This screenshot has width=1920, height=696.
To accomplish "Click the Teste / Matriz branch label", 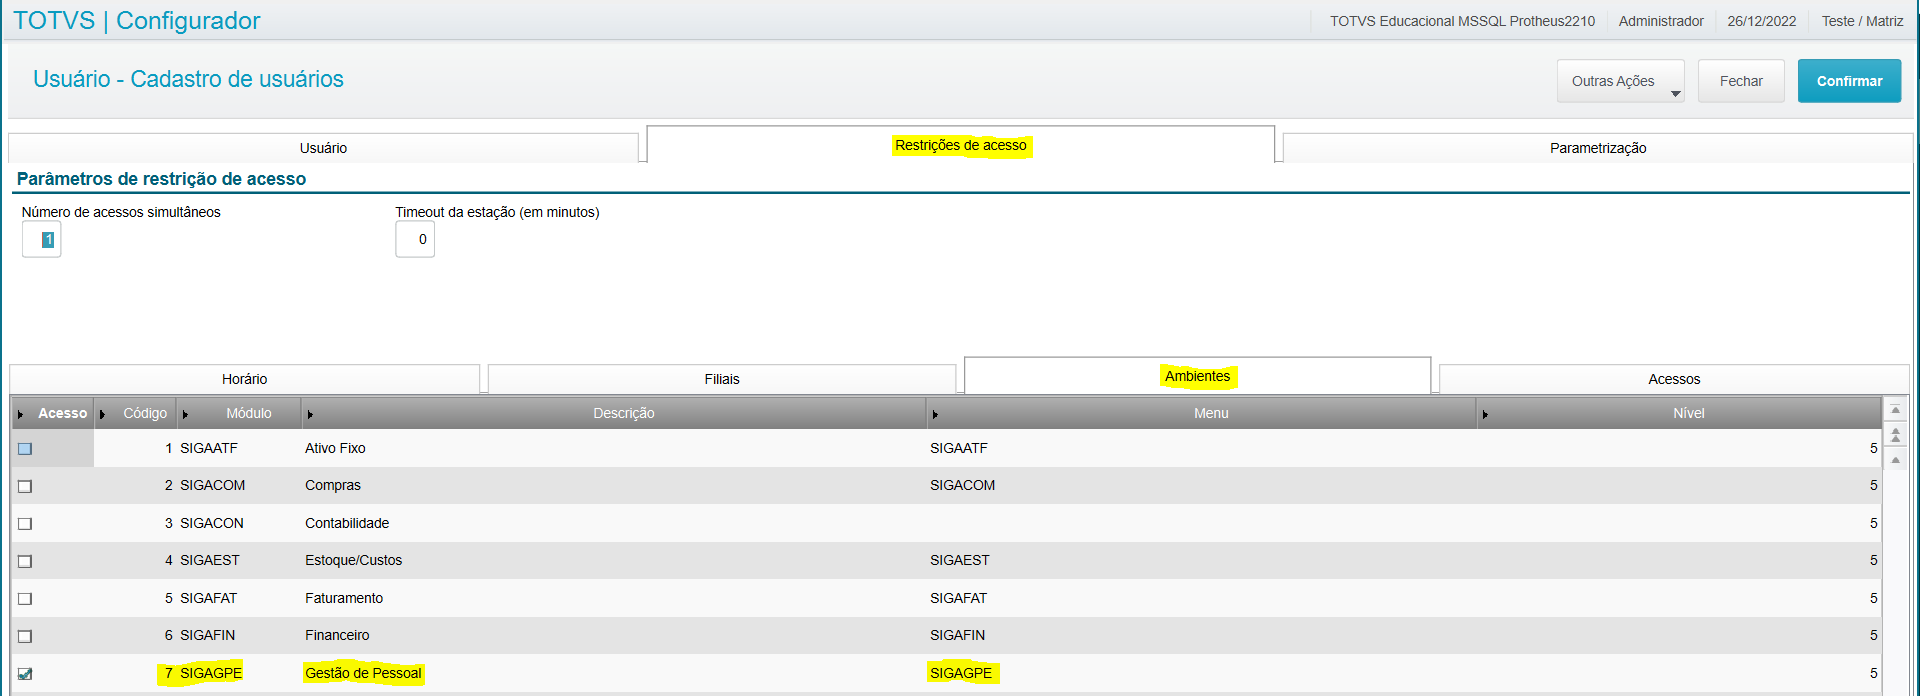I will 1862,21.
